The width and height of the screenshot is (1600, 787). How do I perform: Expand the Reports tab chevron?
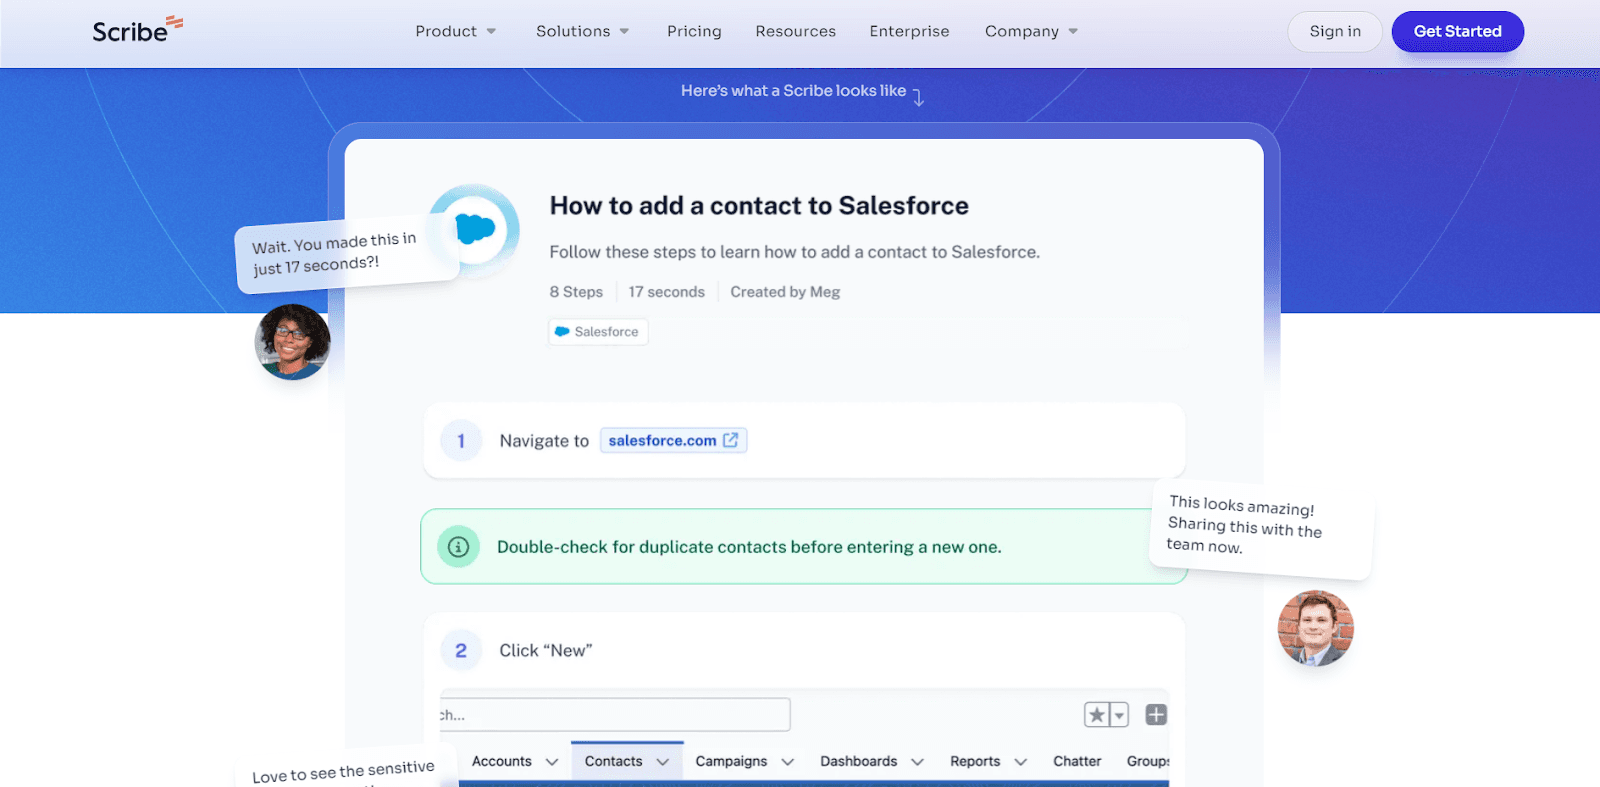point(1021,762)
